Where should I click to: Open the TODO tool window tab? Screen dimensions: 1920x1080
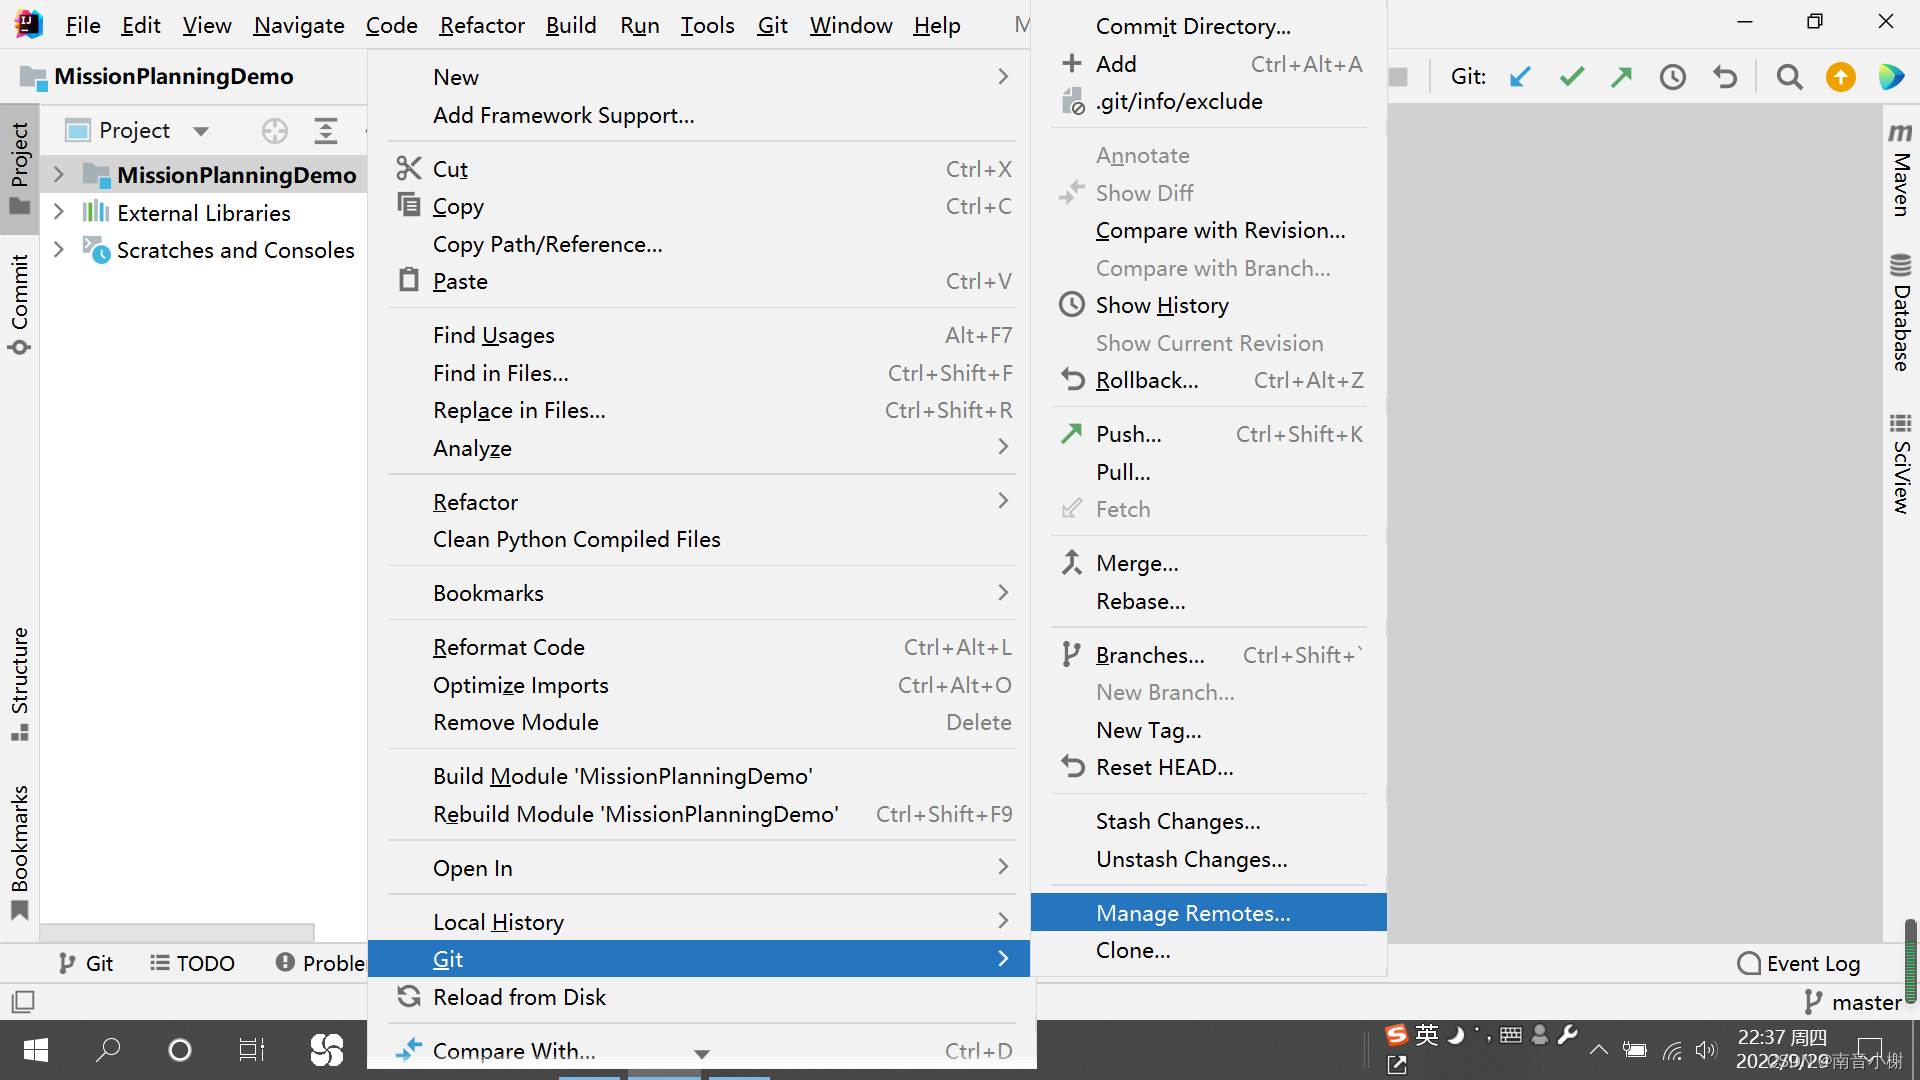192,963
